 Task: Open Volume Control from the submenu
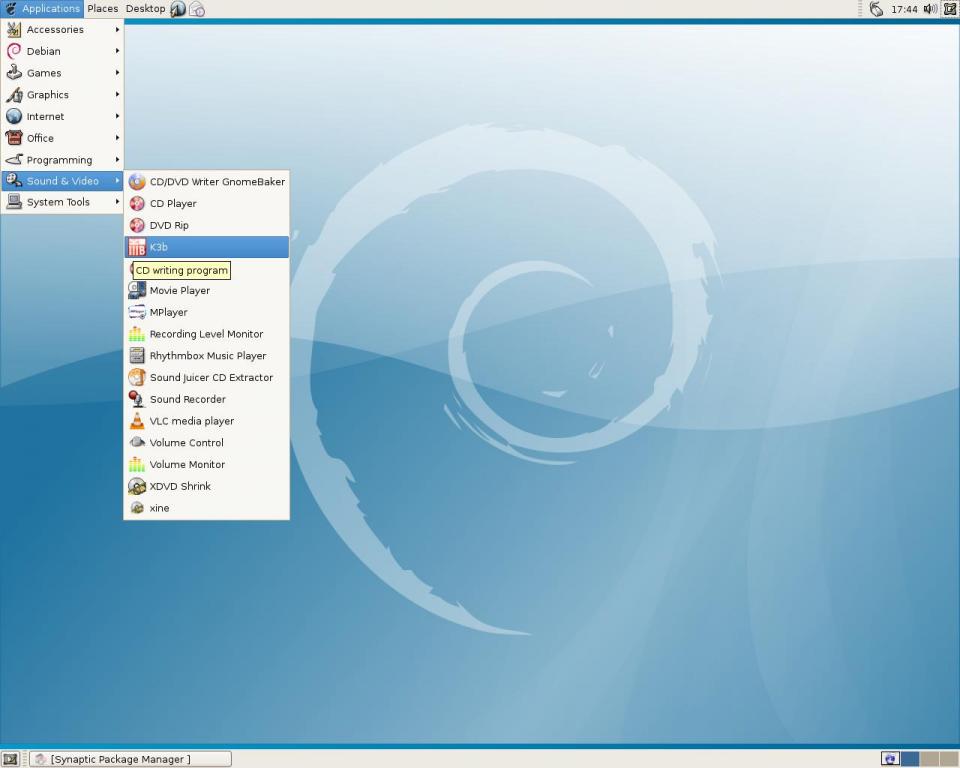pyautogui.click(x=206, y=443)
